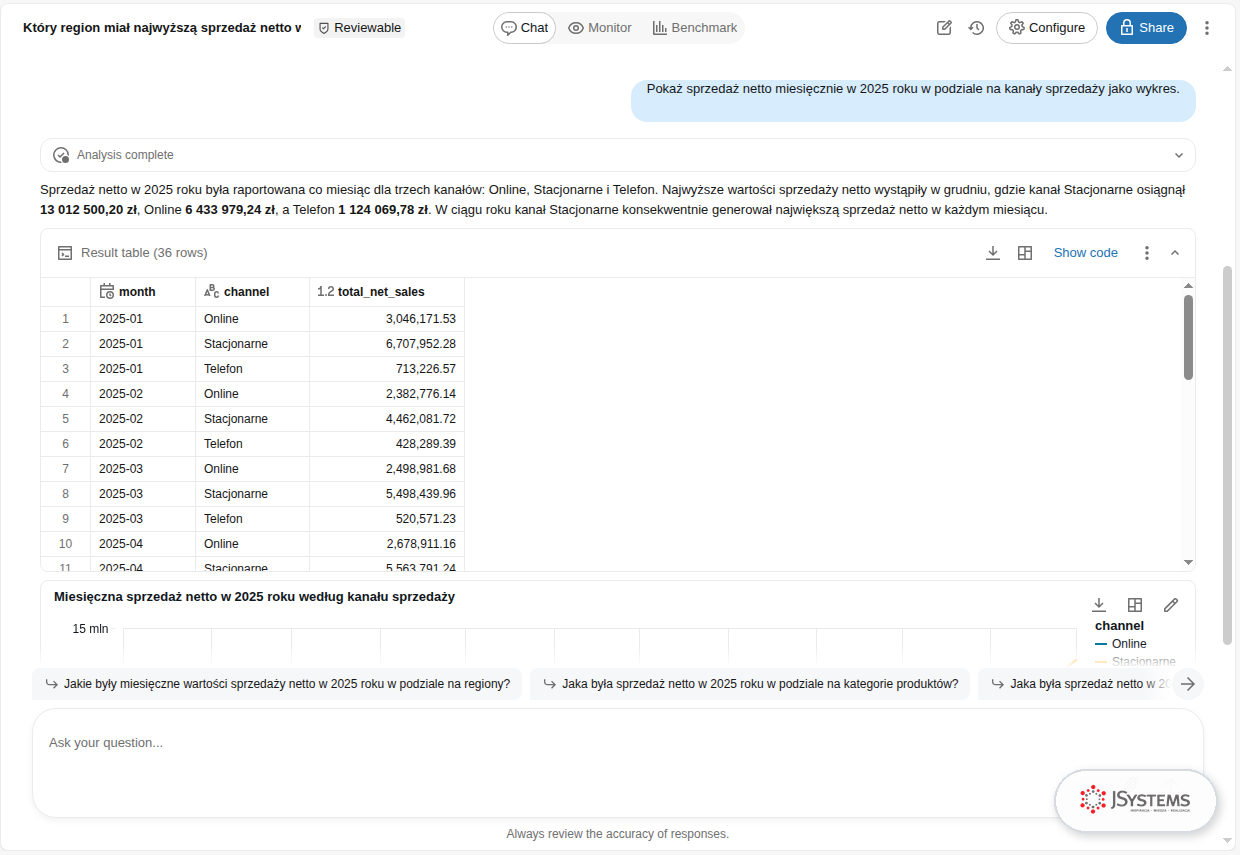
Task: Show more suggestions with the right arrow
Action: pos(1188,684)
